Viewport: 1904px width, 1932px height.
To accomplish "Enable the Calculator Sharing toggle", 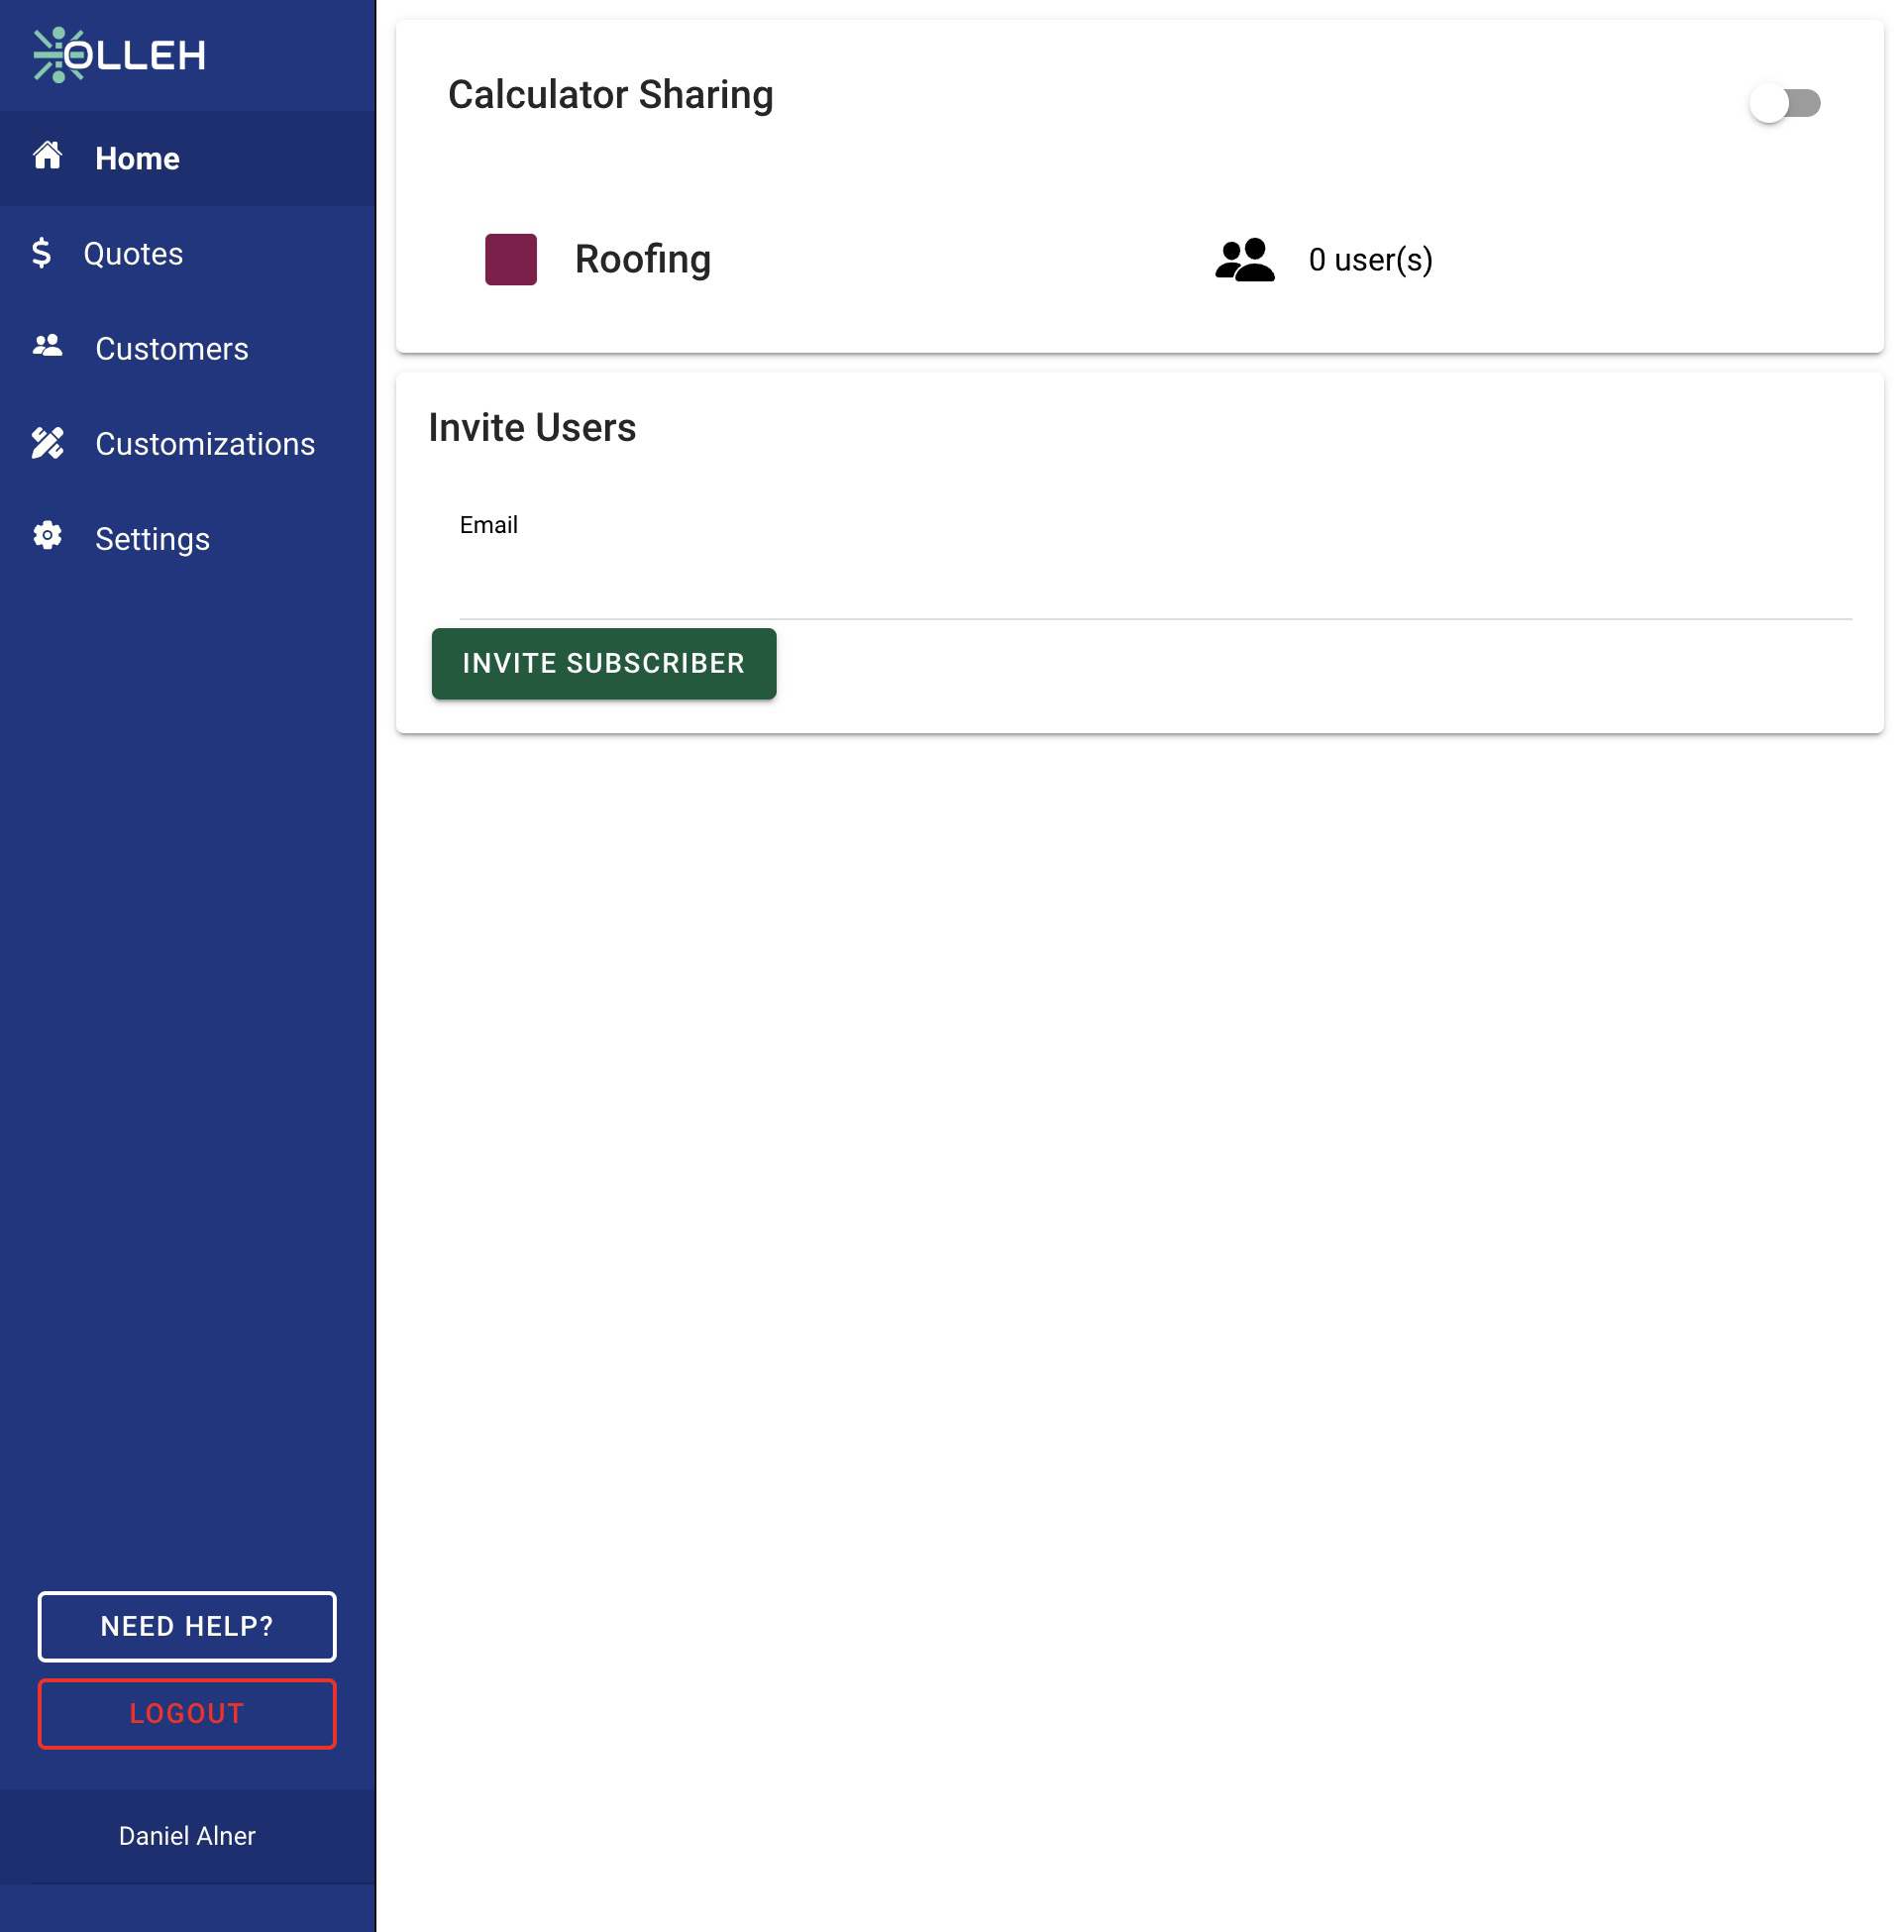I will coord(1784,103).
